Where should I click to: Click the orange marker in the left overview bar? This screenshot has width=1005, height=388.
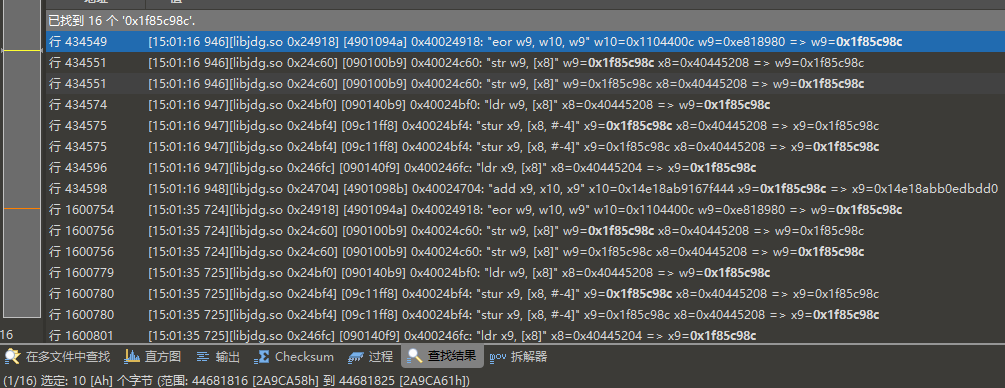(x=22, y=209)
